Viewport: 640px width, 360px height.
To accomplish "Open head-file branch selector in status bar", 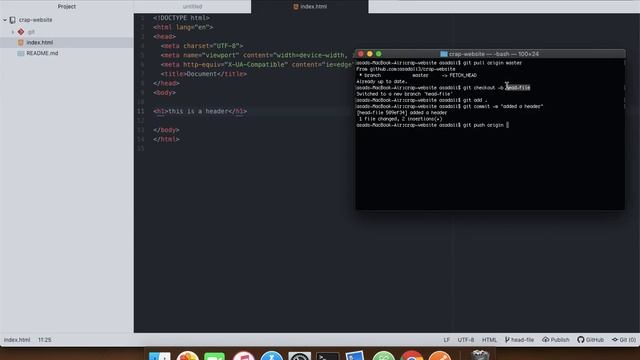I will 519,340.
